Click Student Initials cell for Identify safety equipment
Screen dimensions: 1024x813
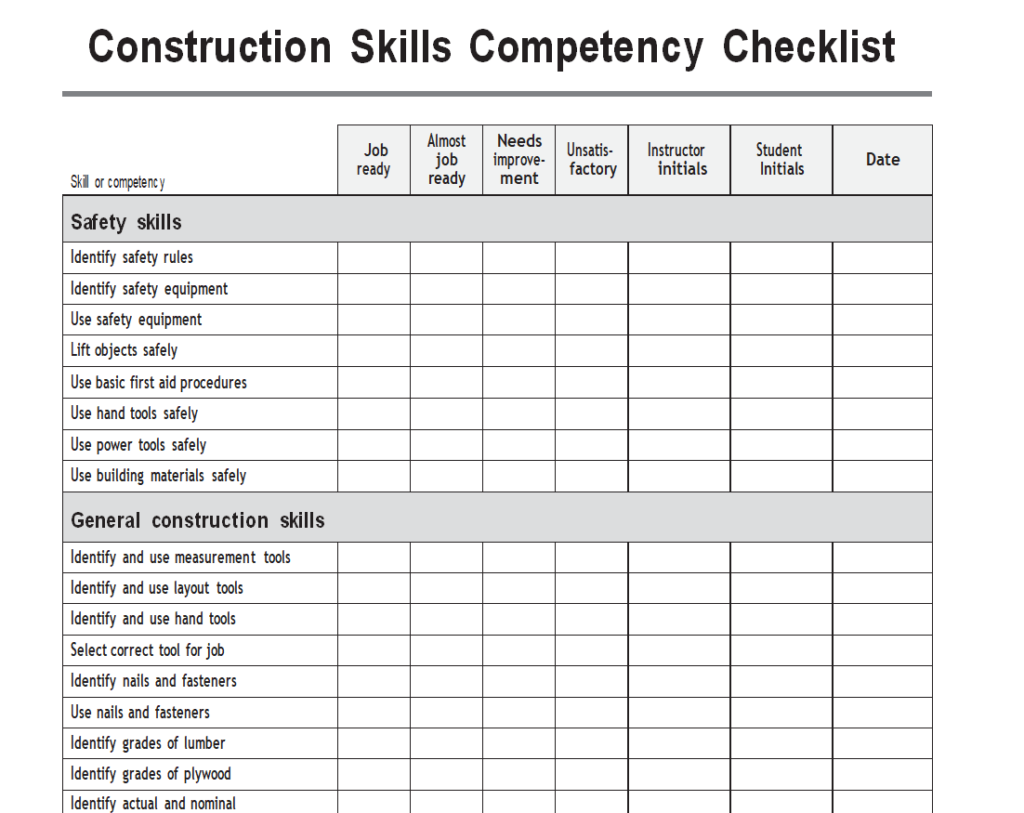pyautogui.click(x=781, y=289)
